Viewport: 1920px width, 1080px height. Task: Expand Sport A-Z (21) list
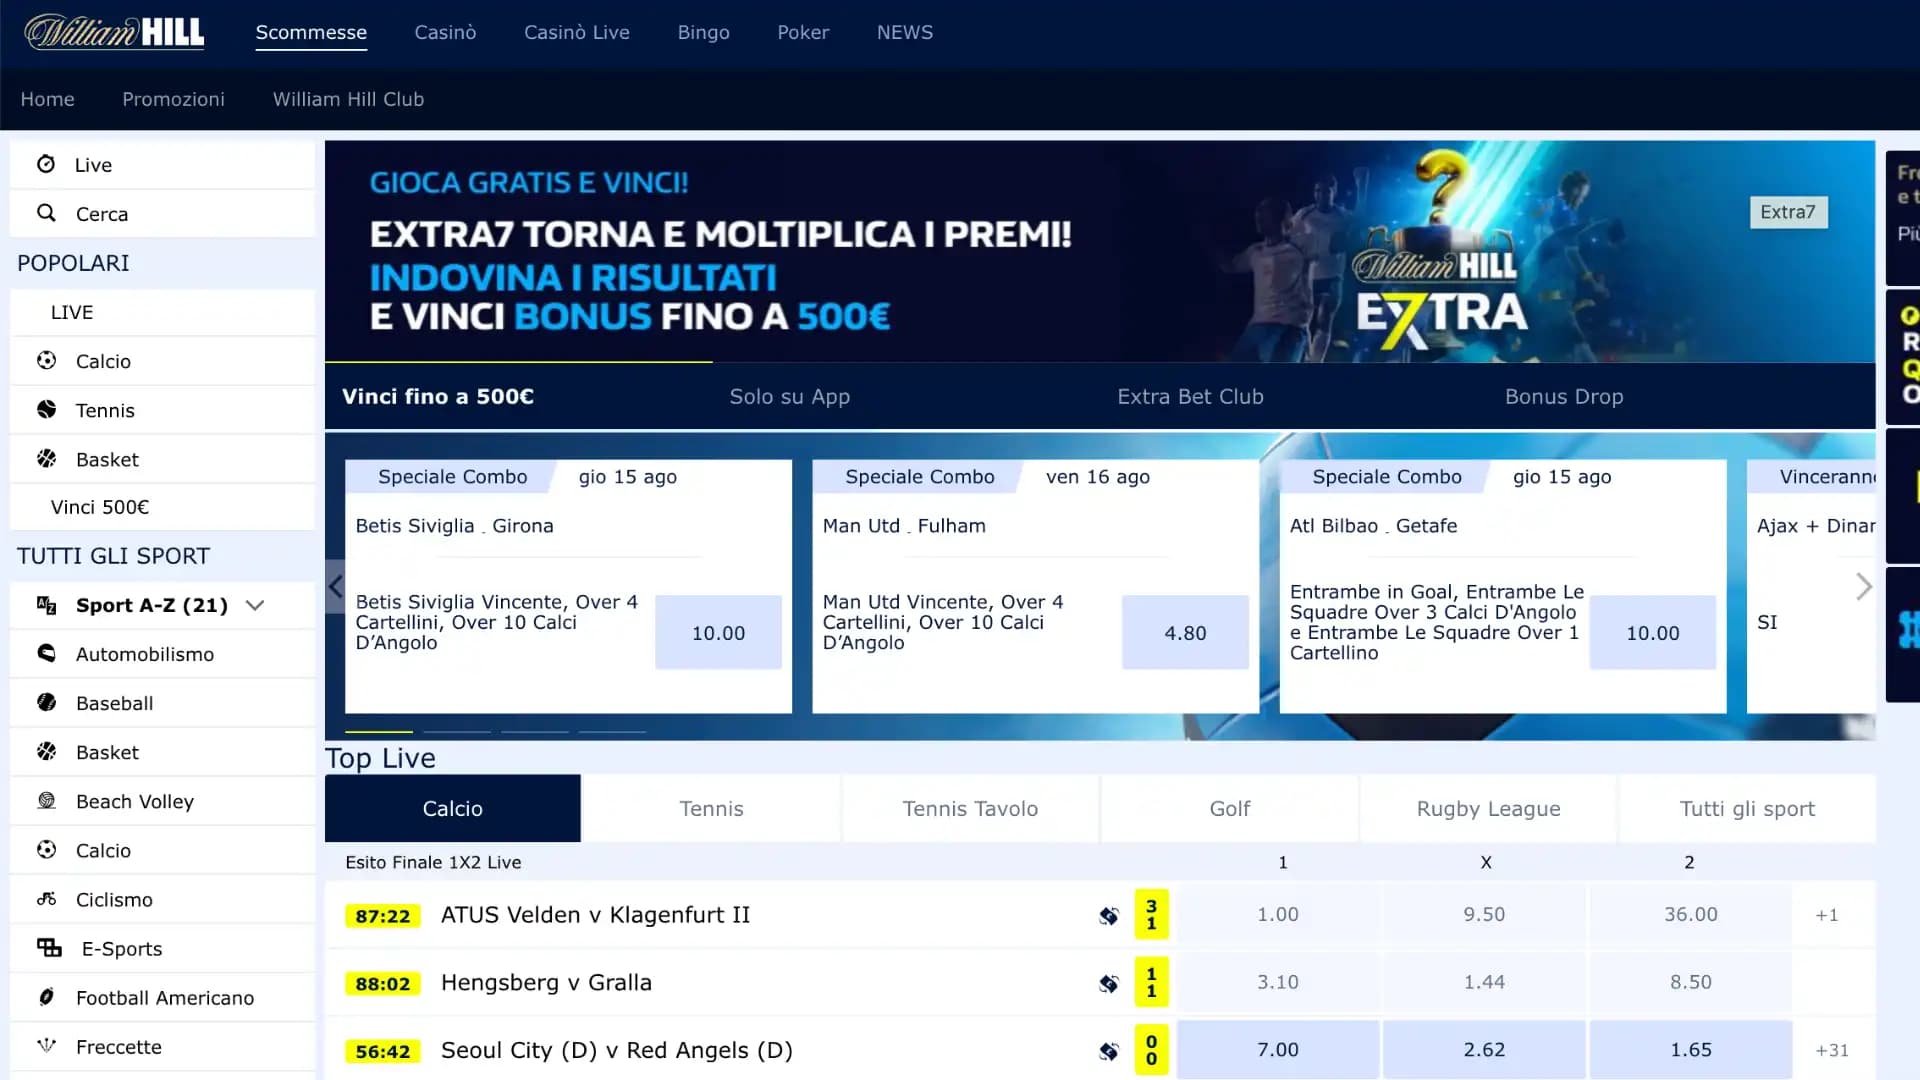tap(255, 605)
